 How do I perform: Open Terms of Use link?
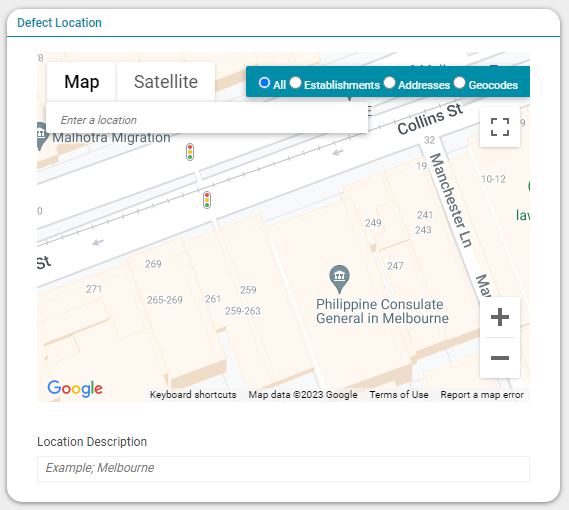(x=399, y=395)
